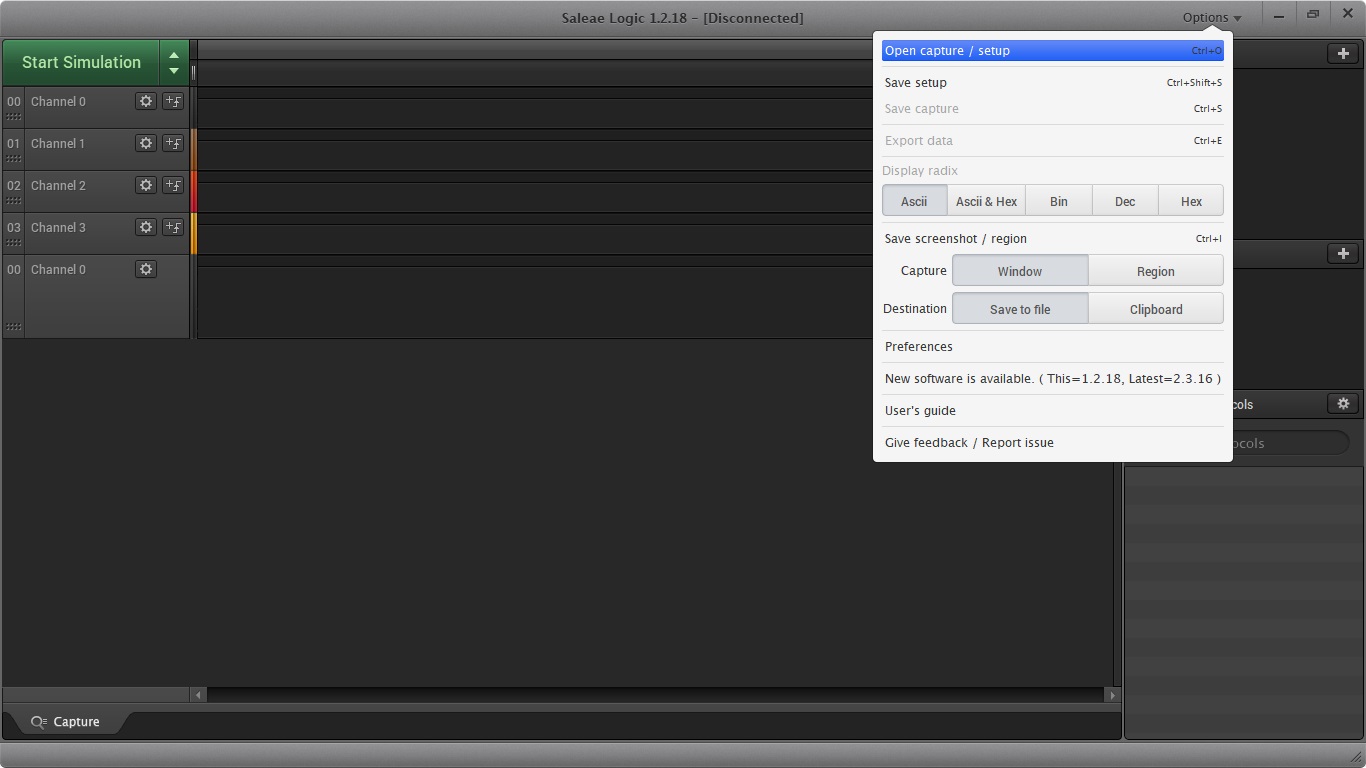Open capture settings arrows beside Start Simulation
The image size is (1366, 768).
[174, 62]
